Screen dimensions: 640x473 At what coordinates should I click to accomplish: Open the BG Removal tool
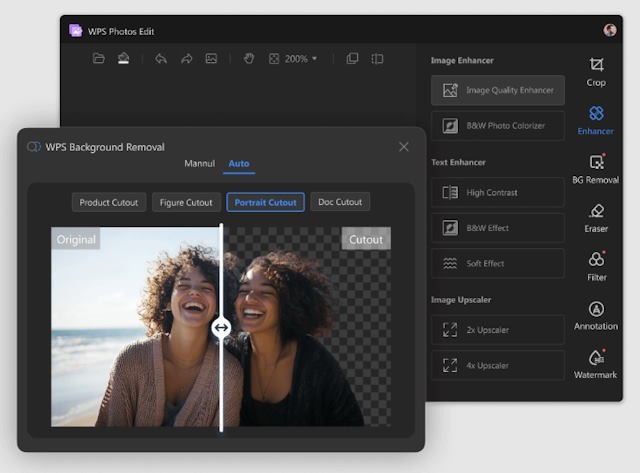point(596,167)
